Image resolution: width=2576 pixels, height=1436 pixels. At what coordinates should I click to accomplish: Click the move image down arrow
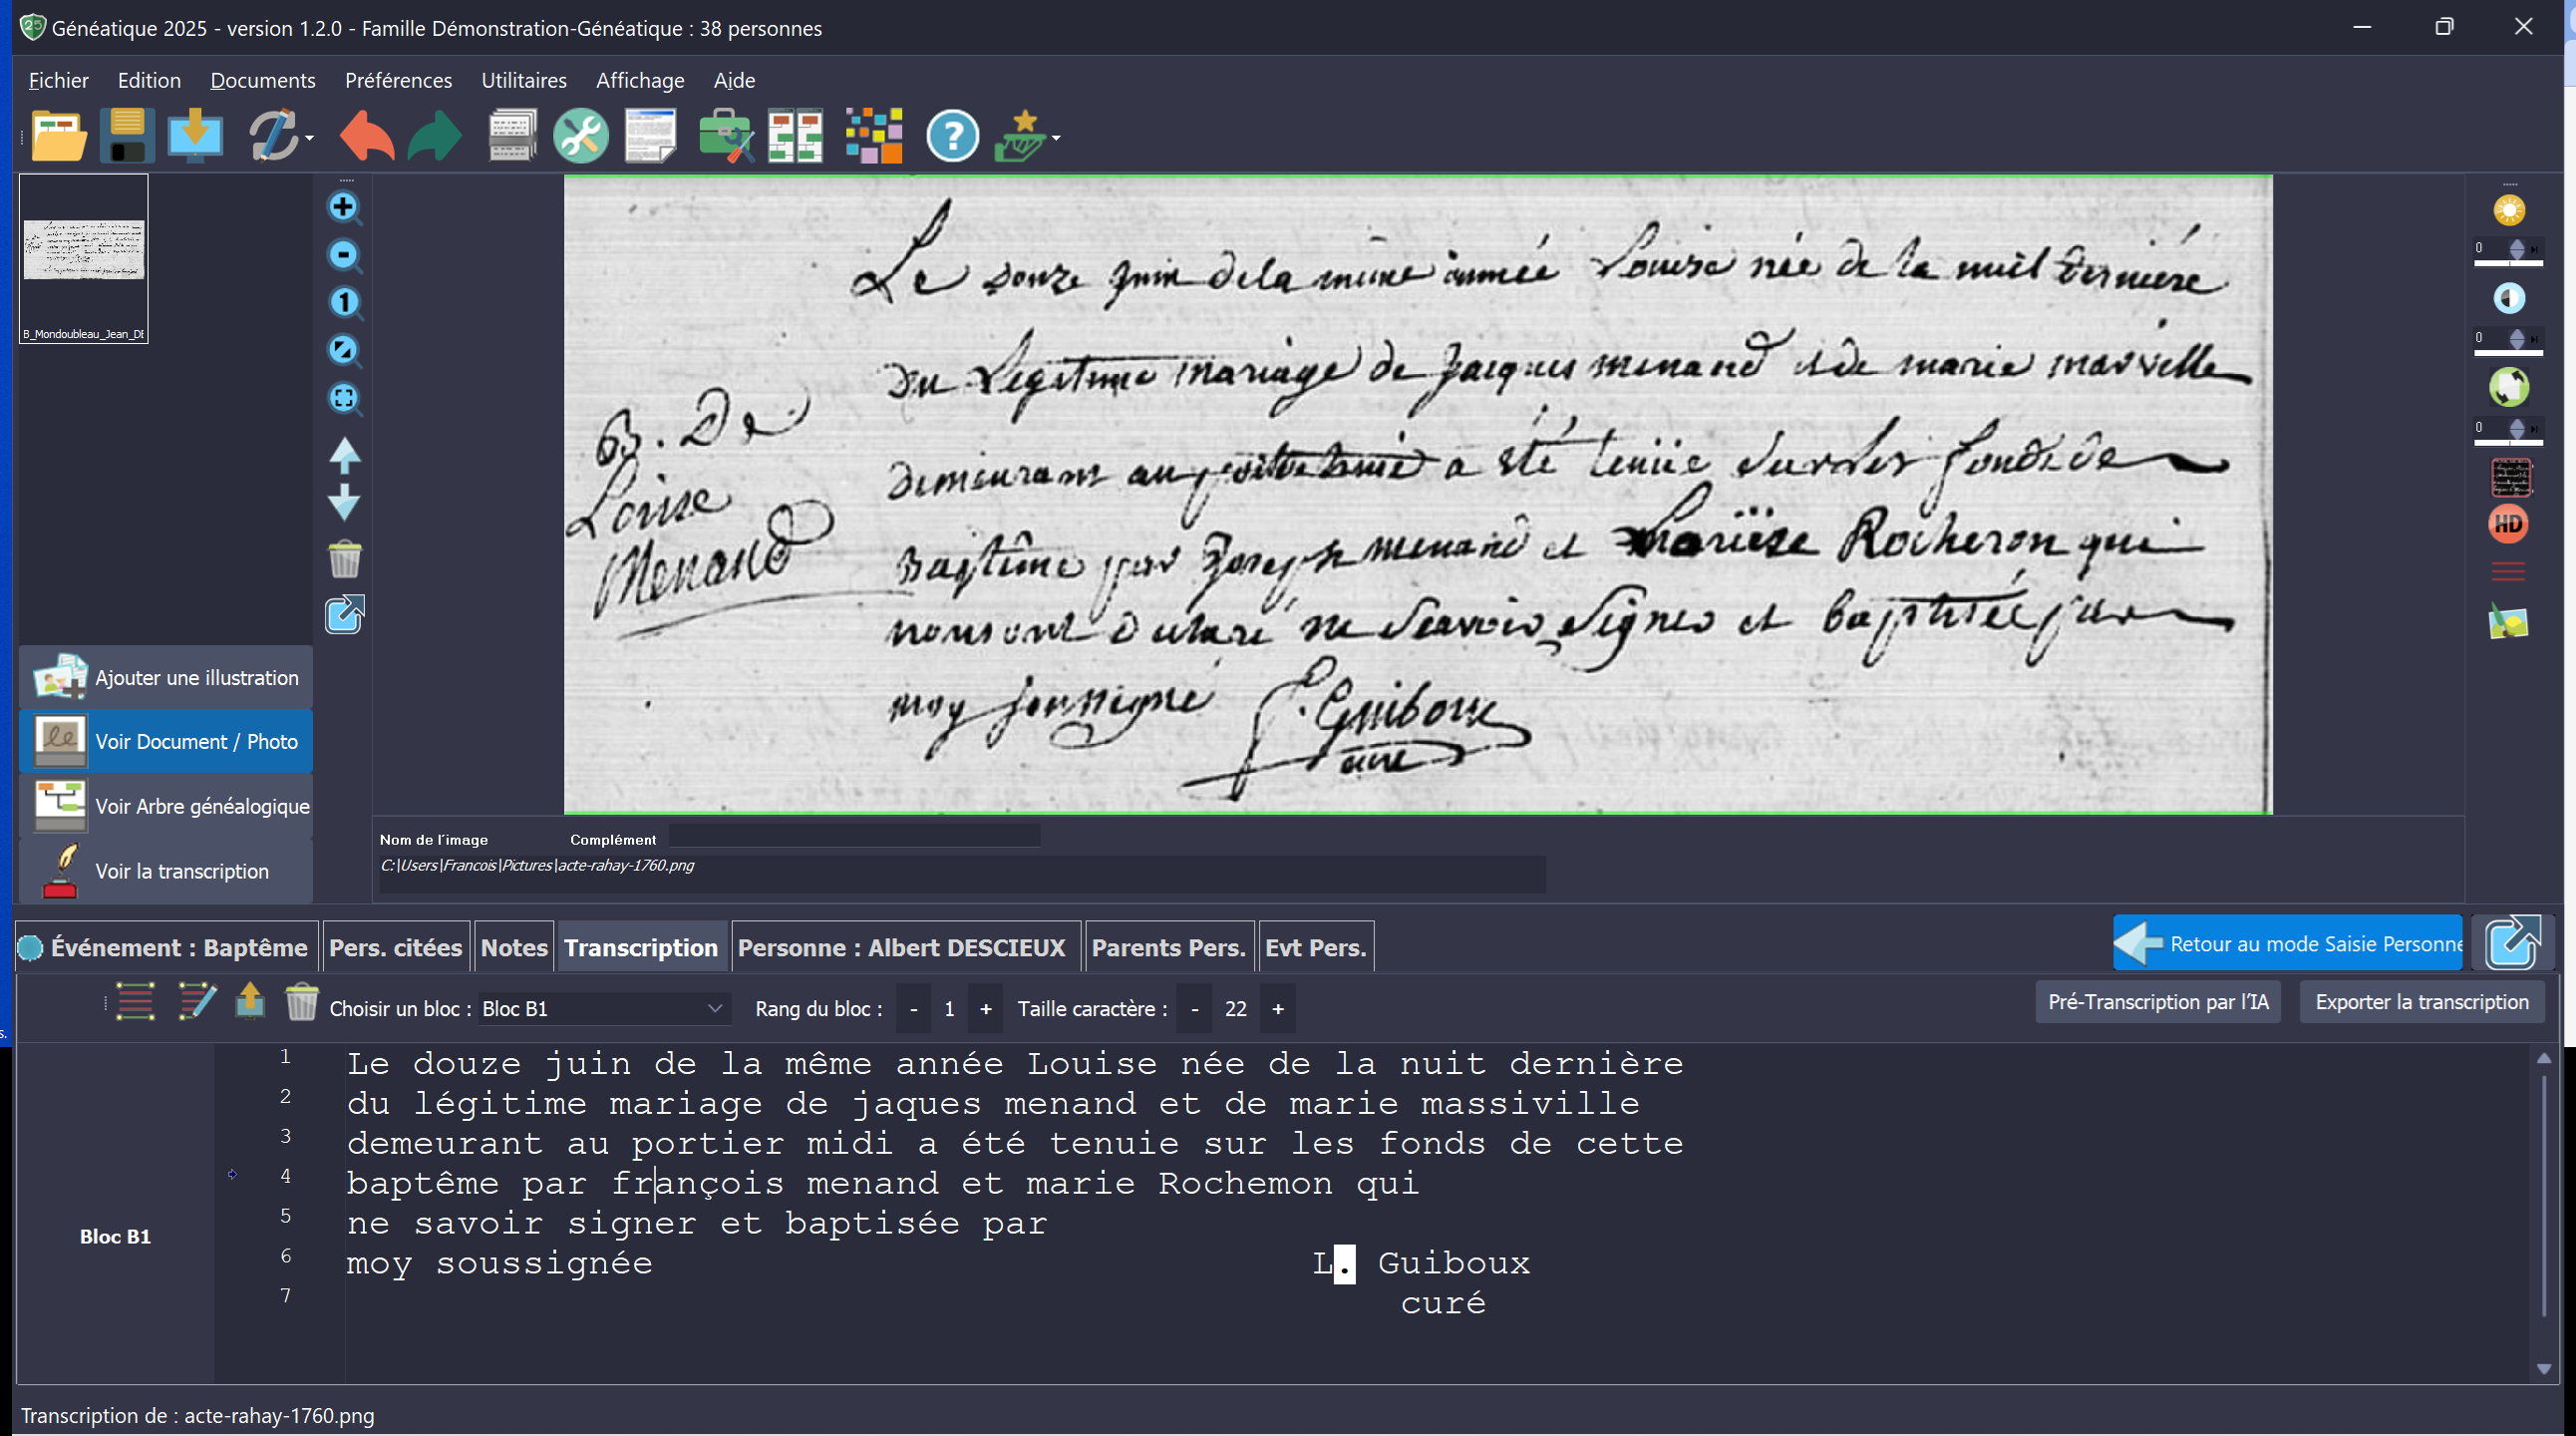coord(344,502)
